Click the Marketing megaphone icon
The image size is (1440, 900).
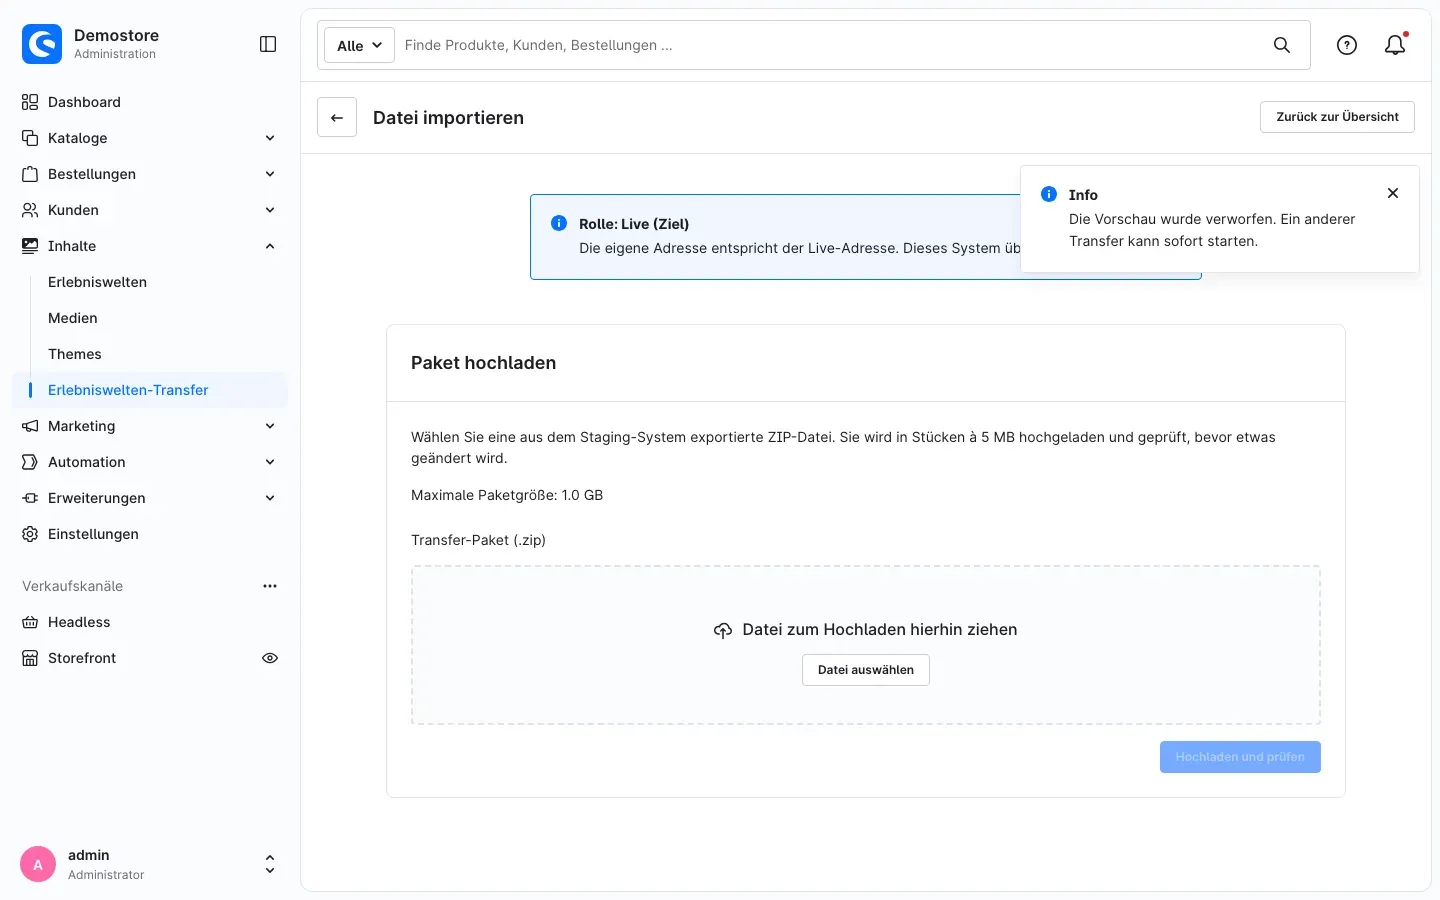click(x=30, y=426)
